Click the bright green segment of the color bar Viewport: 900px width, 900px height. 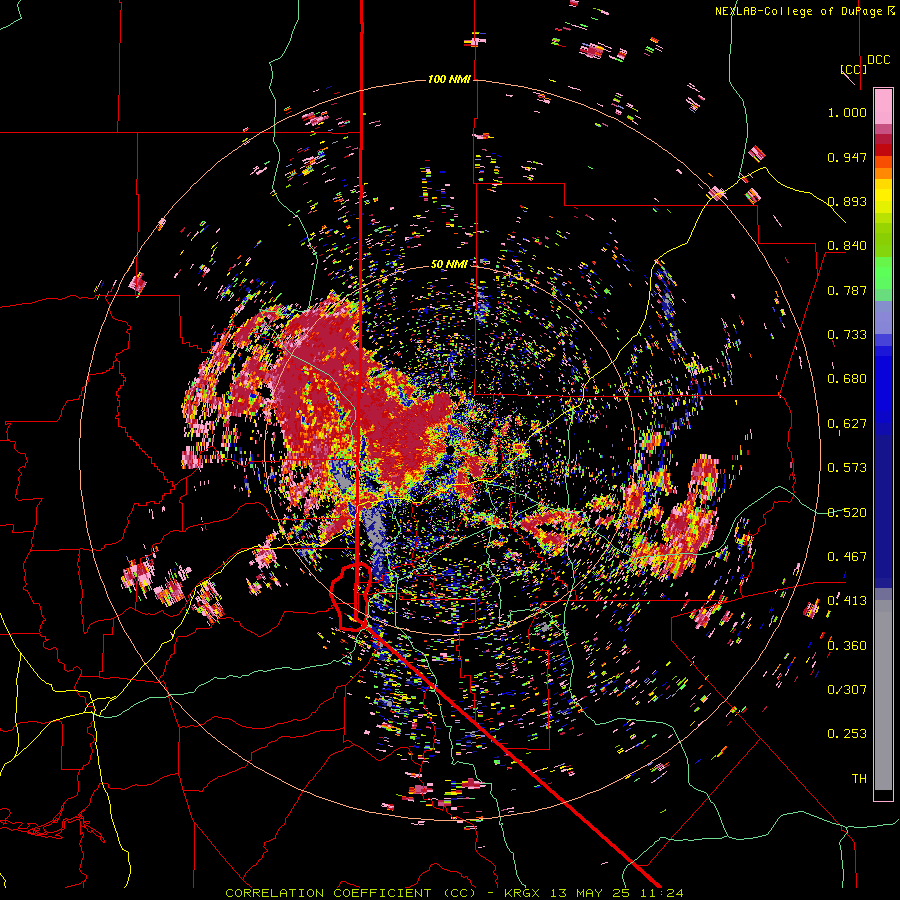883,273
